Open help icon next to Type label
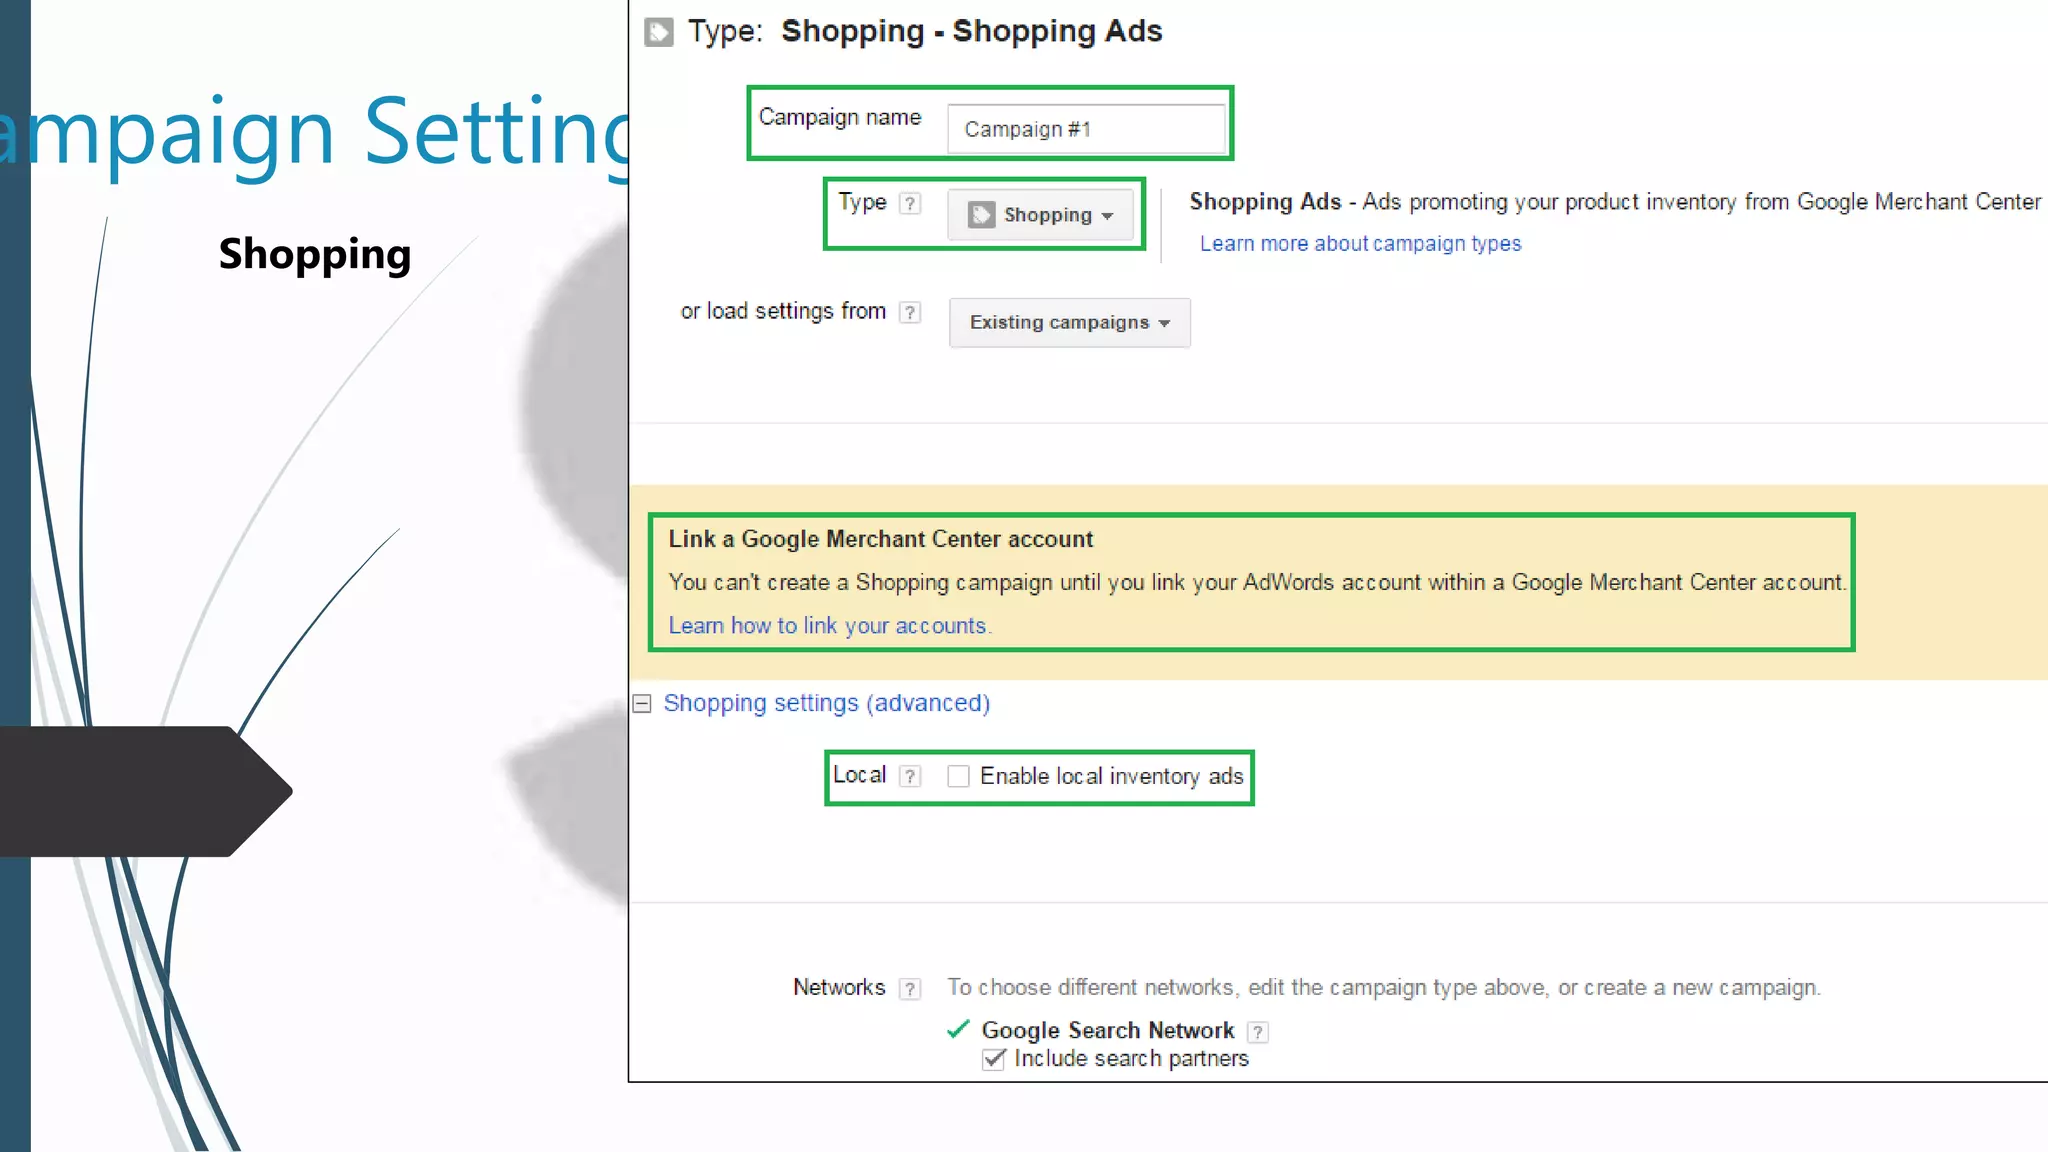Screen dimensions: 2048x1152 pos(909,204)
